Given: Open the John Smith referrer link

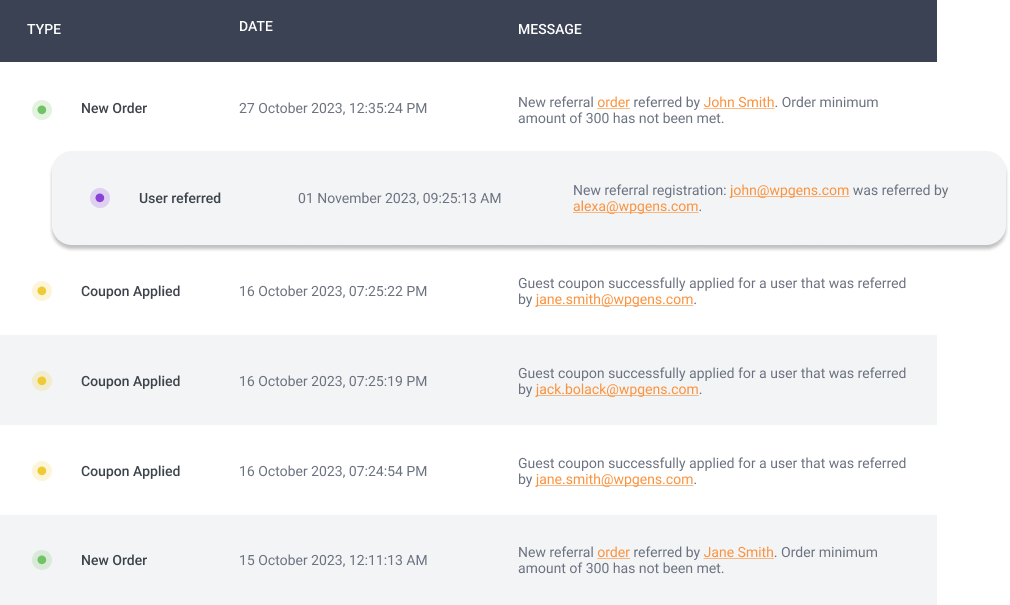Looking at the screenshot, I should [x=739, y=102].
